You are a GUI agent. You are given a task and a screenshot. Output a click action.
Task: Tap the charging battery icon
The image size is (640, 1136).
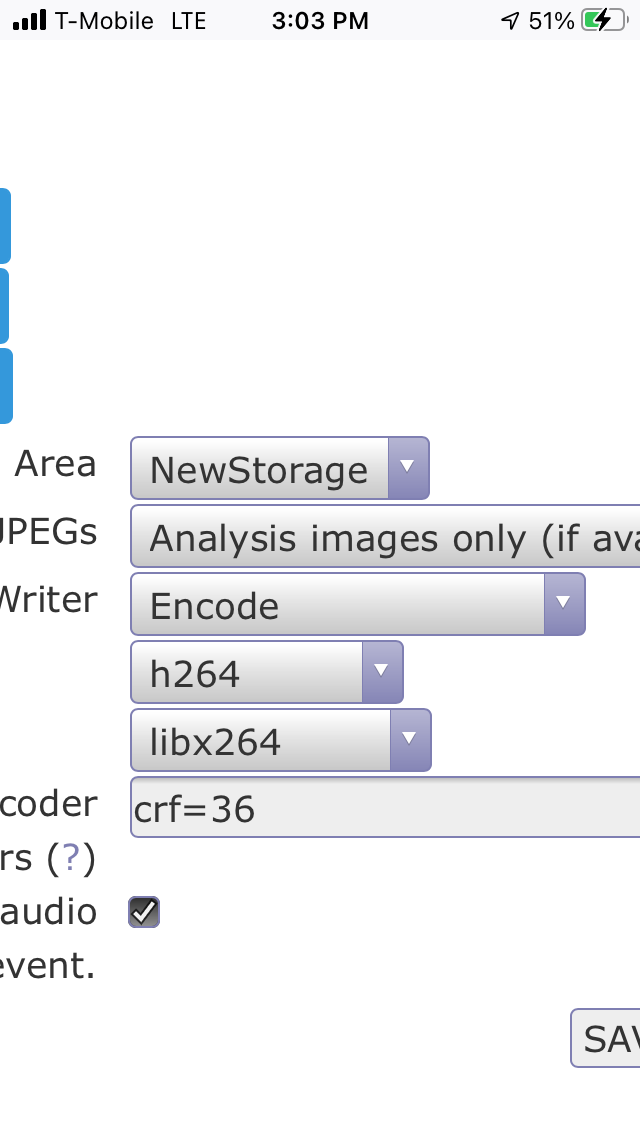coord(604,20)
